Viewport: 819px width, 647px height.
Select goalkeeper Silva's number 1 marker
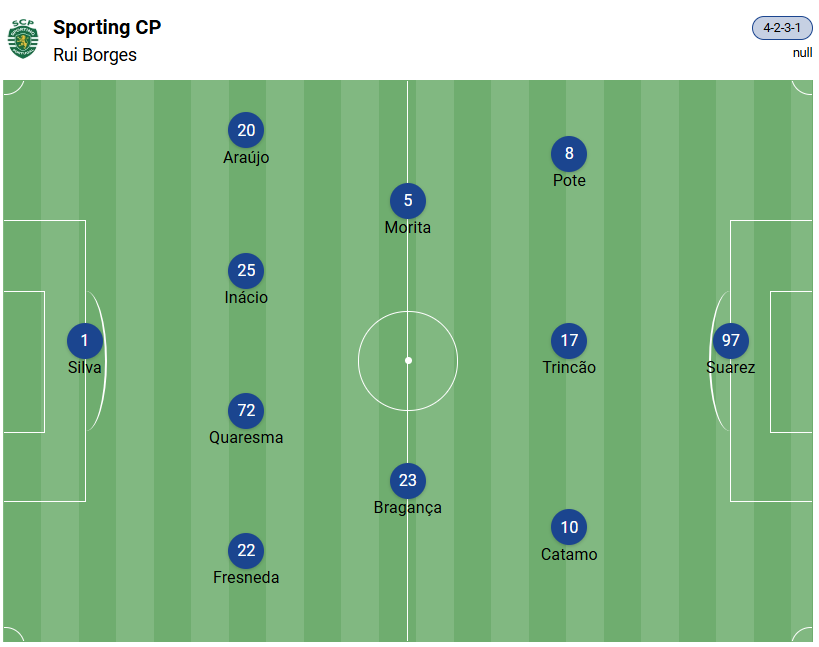coord(85,341)
